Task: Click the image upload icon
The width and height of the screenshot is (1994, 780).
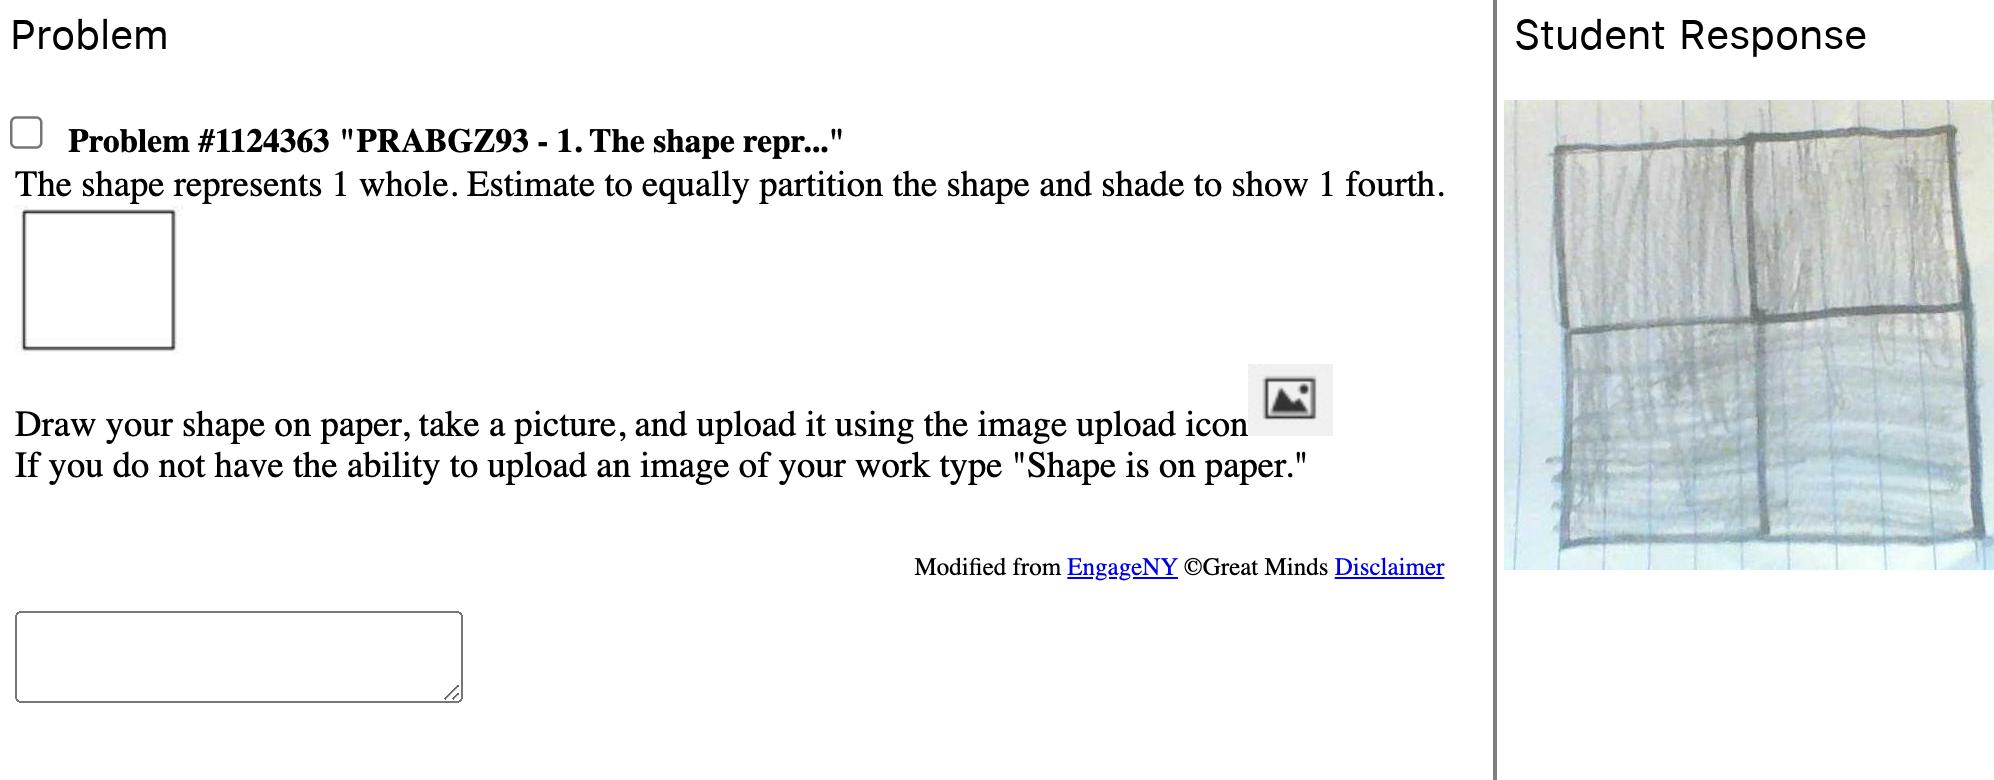Action: tap(1289, 399)
